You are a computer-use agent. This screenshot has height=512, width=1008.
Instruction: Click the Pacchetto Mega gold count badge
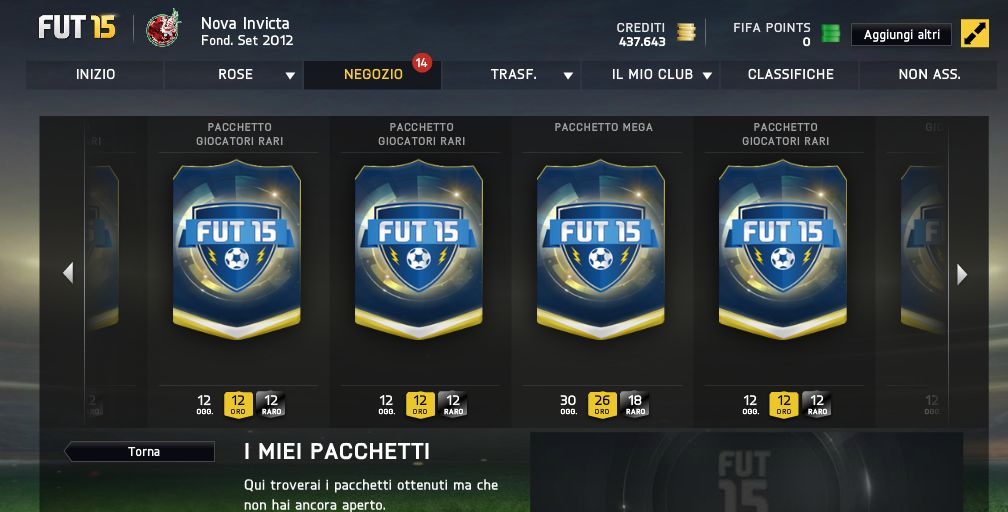(x=602, y=405)
